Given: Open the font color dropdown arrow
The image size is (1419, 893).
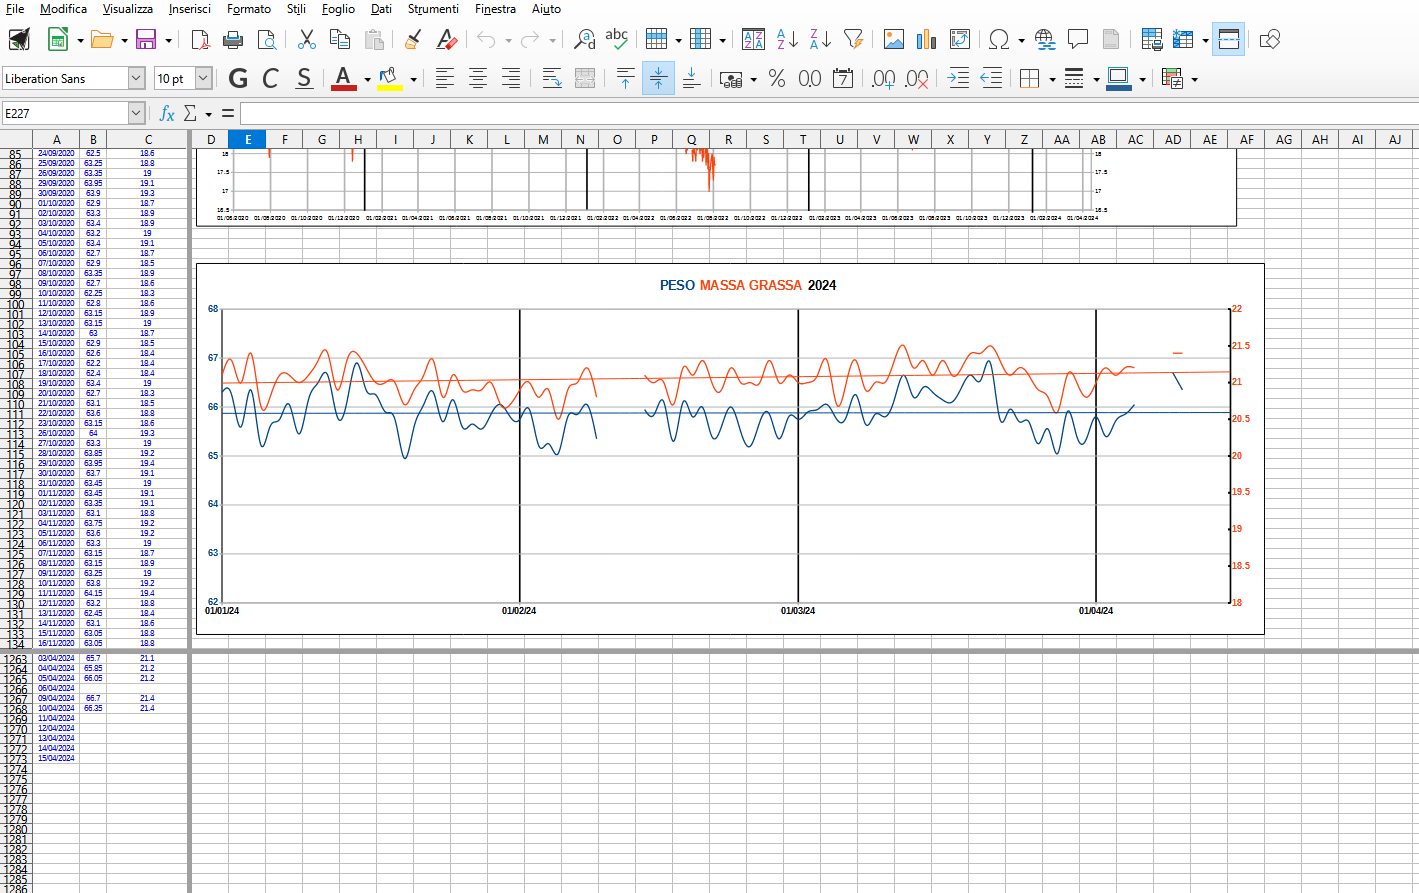Looking at the screenshot, I should pyautogui.click(x=367, y=79).
